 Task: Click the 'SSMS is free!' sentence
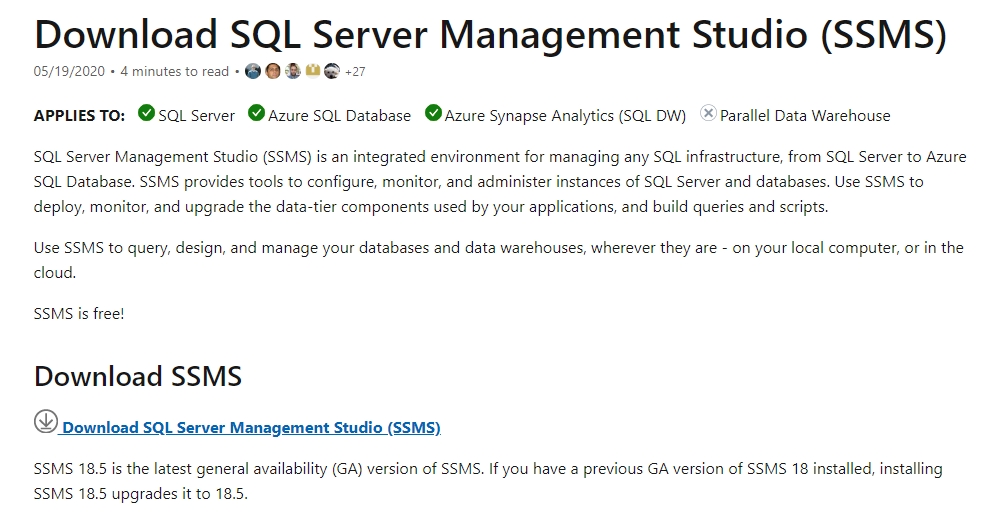coord(79,314)
